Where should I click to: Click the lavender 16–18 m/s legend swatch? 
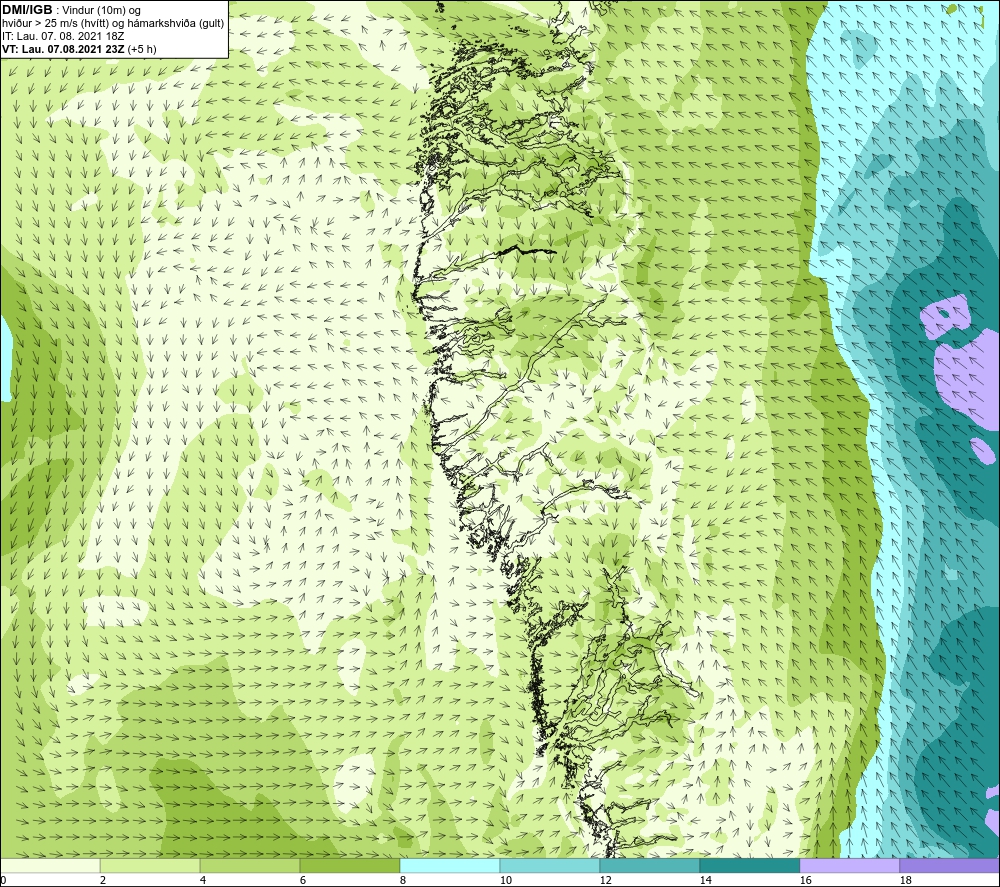click(849, 865)
